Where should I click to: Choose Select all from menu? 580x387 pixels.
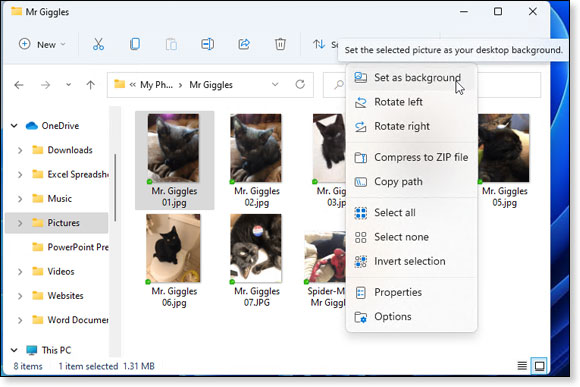[412, 213]
